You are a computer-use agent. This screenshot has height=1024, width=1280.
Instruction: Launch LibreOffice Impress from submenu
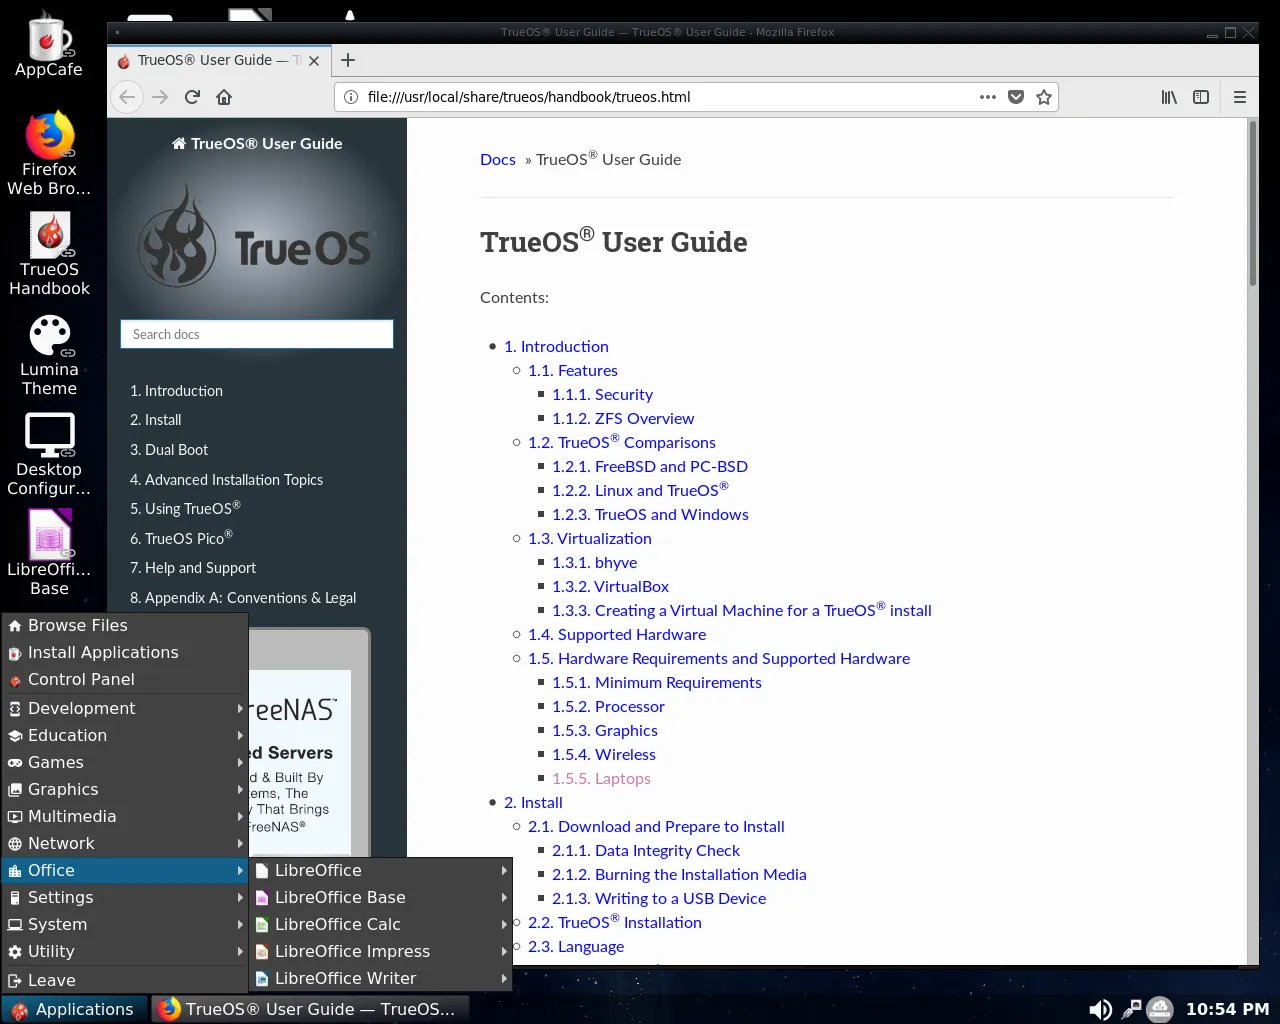(x=381, y=951)
